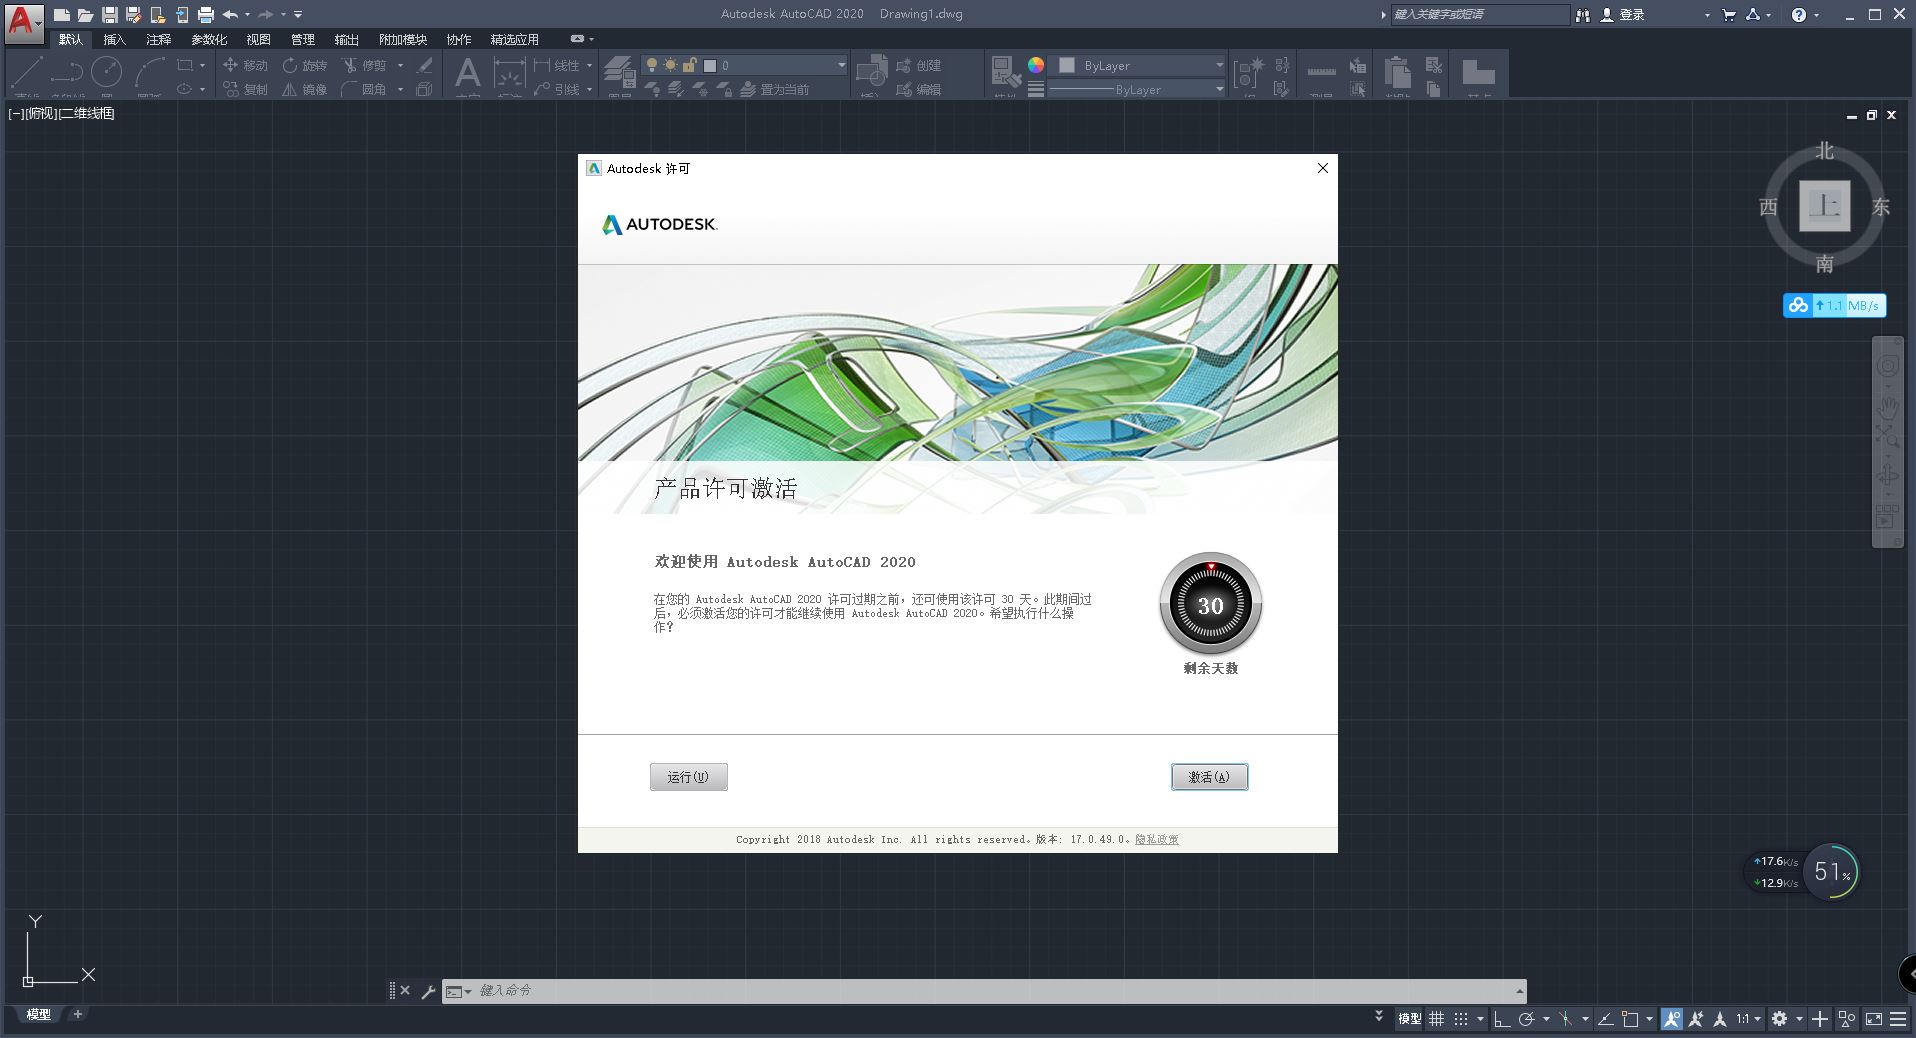The height and width of the screenshot is (1038, 1916).
Task: Open the ByLayer color dropdown
Action: point(1219,65)
